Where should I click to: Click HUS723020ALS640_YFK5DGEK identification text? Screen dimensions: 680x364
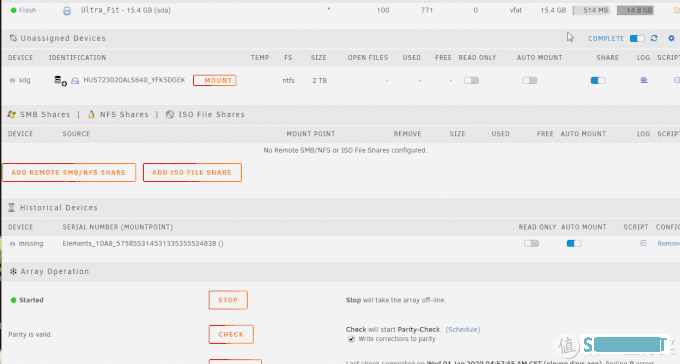[x=134, y=80]
